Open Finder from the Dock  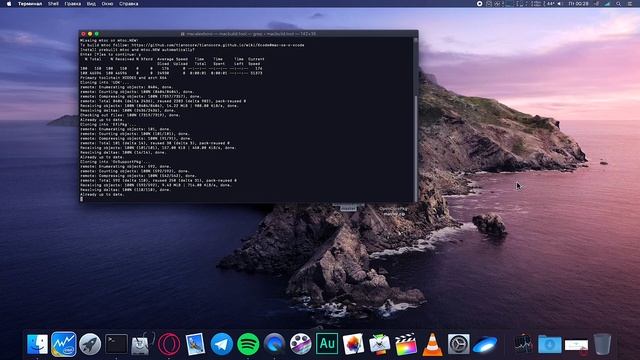tap(37, 344)
